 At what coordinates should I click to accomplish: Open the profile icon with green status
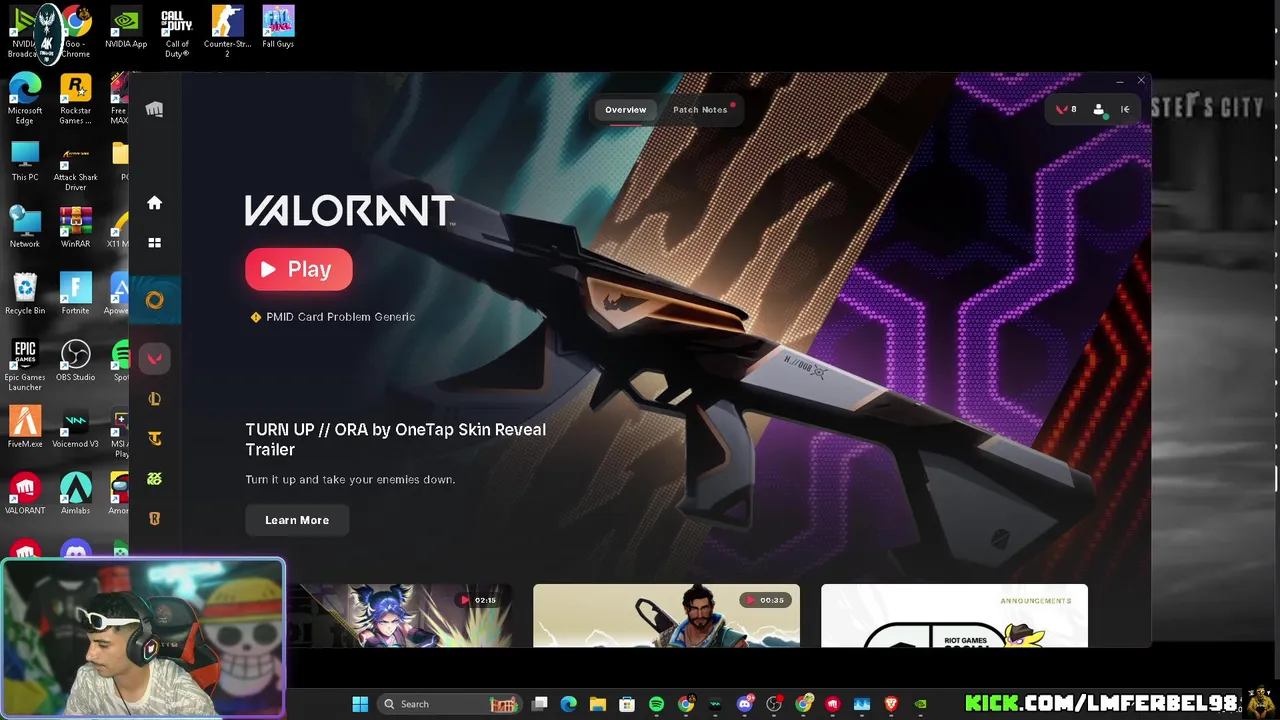1099,110
